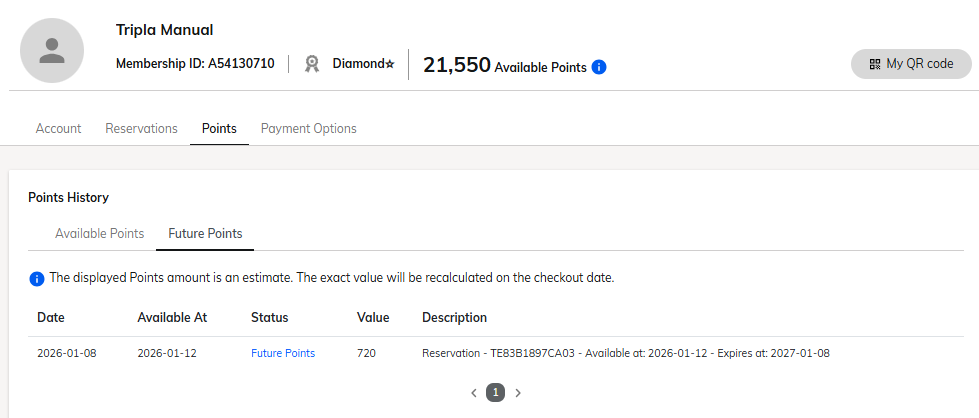Click the reservation TE83B1897CA03 description

626,353
